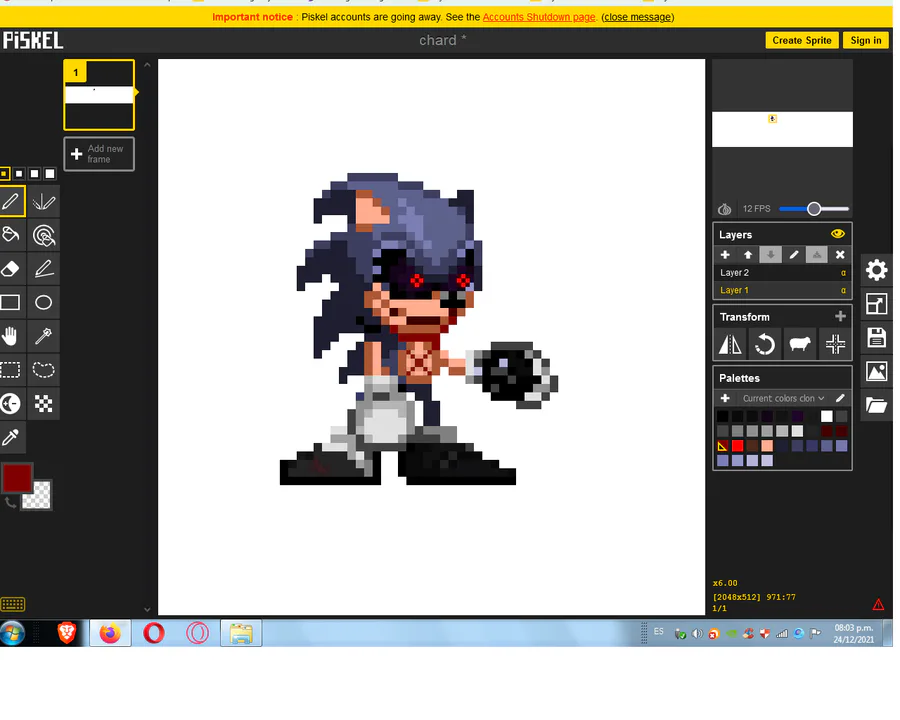Select the Rectangle tool
The height and width of the screenshot is (720, 900).
11,302
